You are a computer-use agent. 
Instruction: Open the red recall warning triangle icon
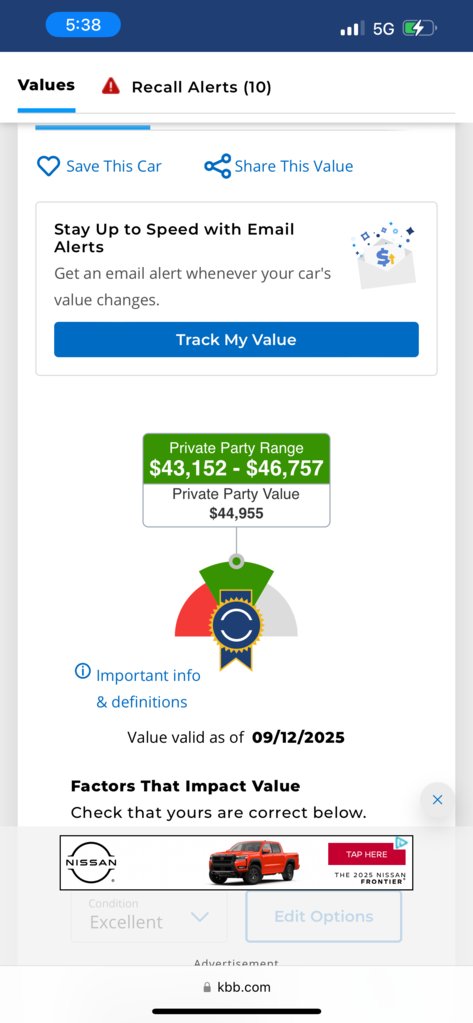pos(111,86)
